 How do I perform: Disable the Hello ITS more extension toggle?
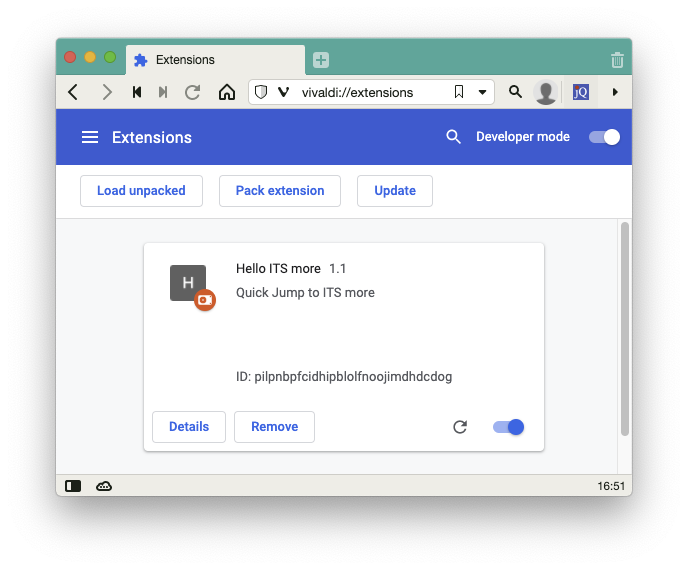[509, 427]
